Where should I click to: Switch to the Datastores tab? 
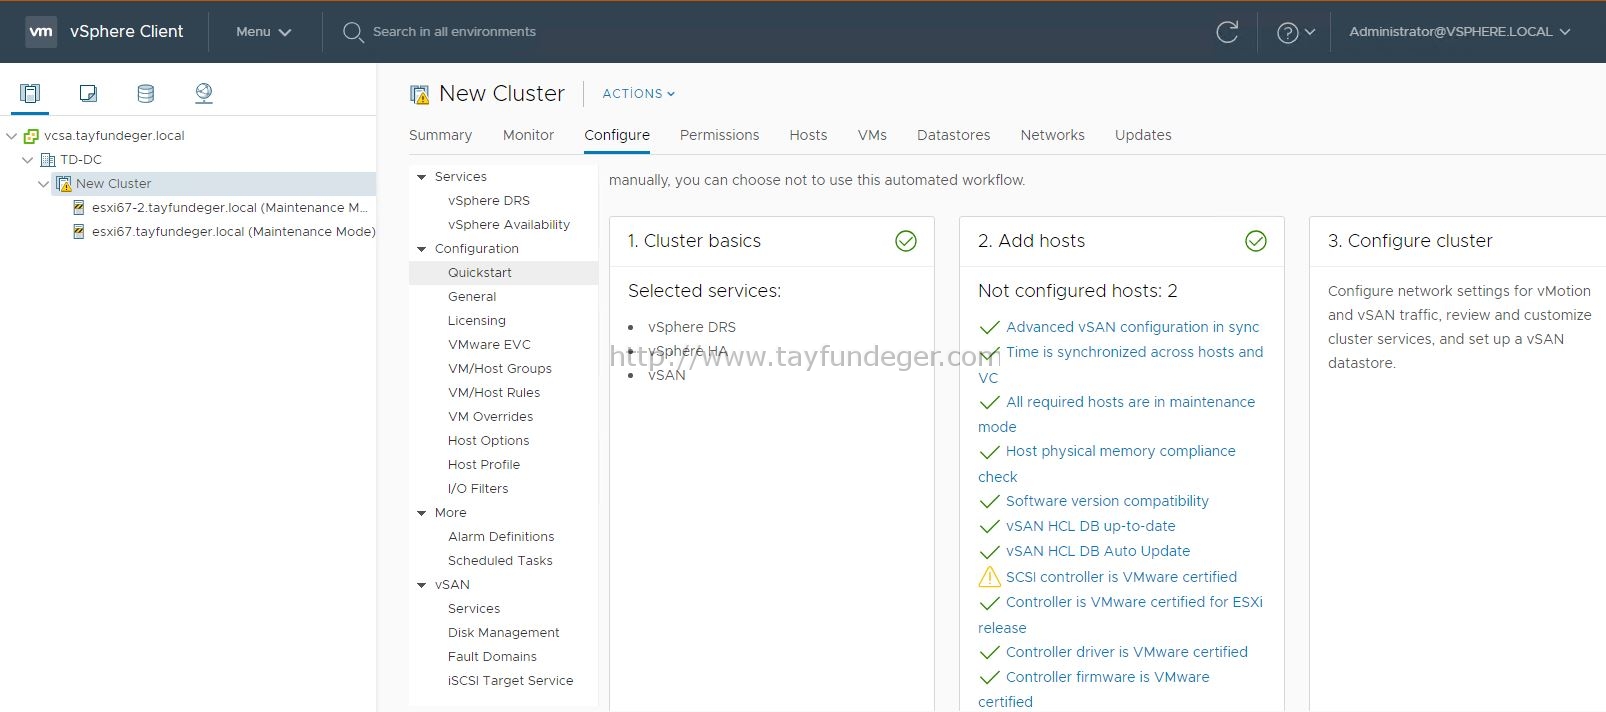tap(953, 135)
